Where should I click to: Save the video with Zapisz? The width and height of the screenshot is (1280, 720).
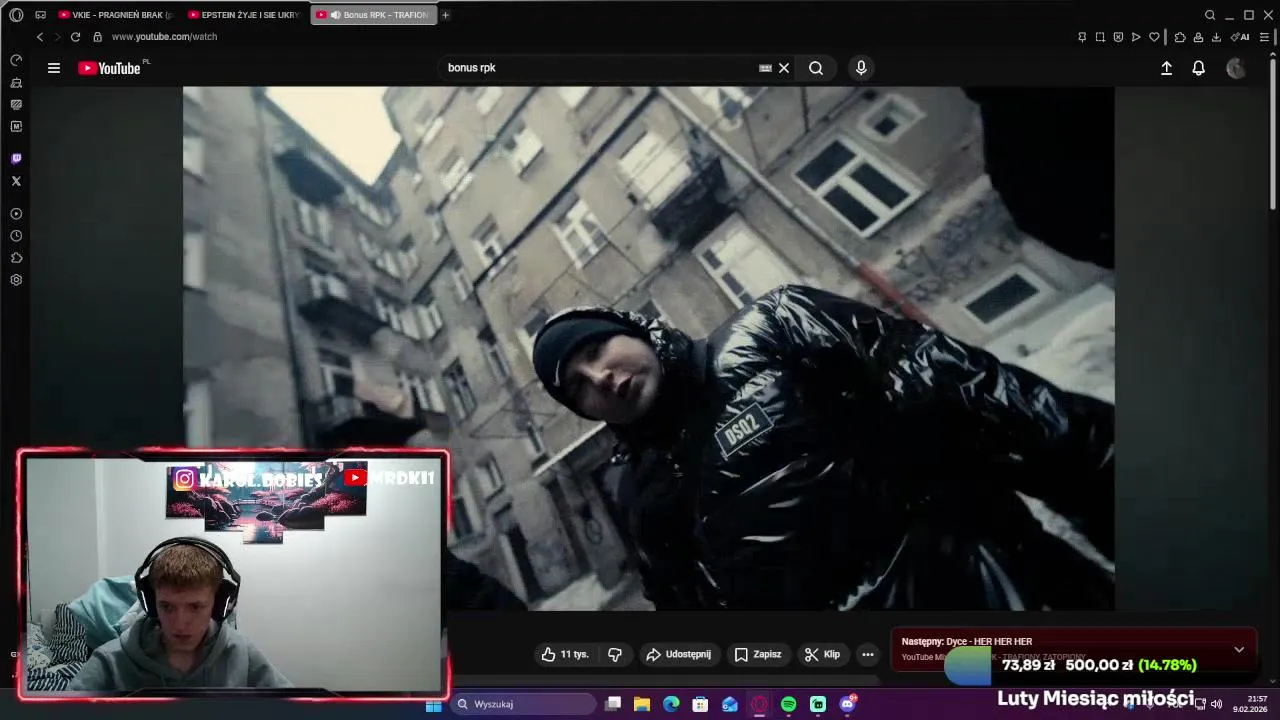click(x=758, y=654)
